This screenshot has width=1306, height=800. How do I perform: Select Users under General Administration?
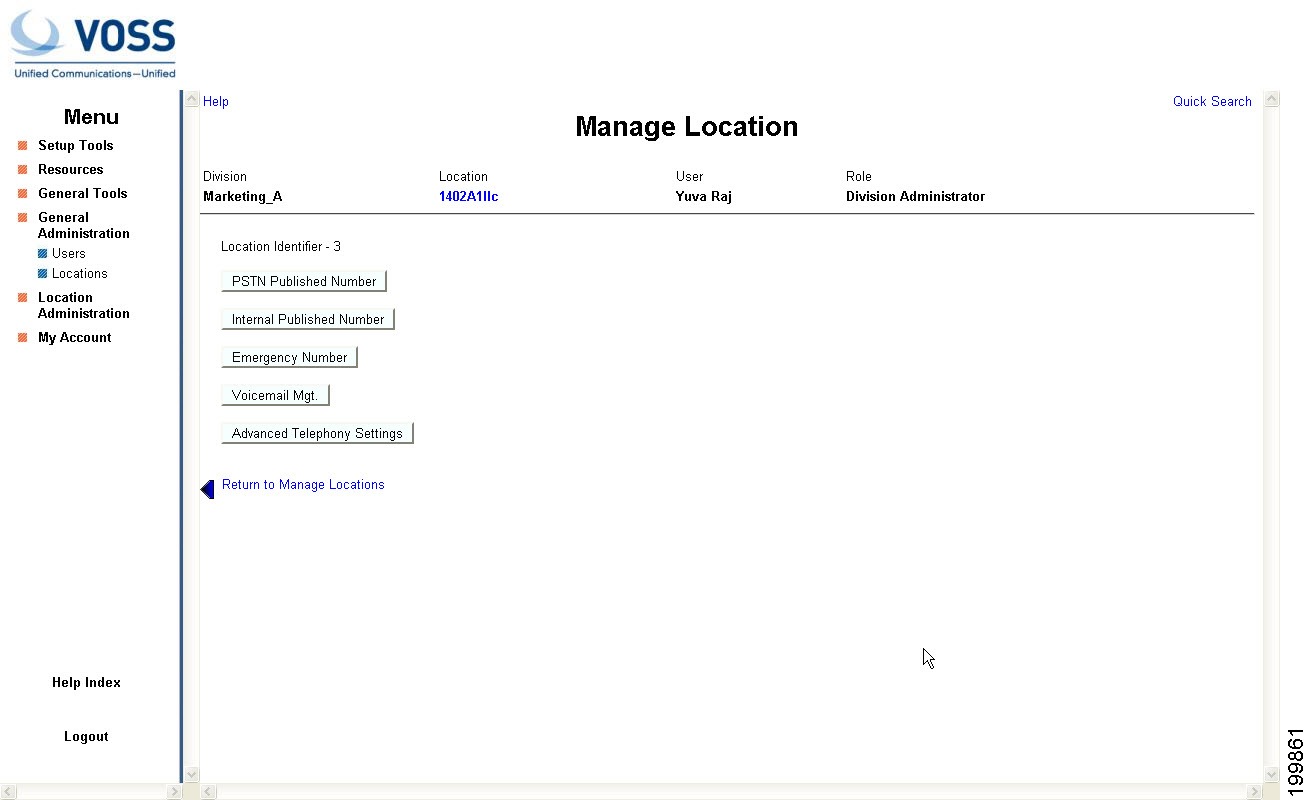coord(69,254)
